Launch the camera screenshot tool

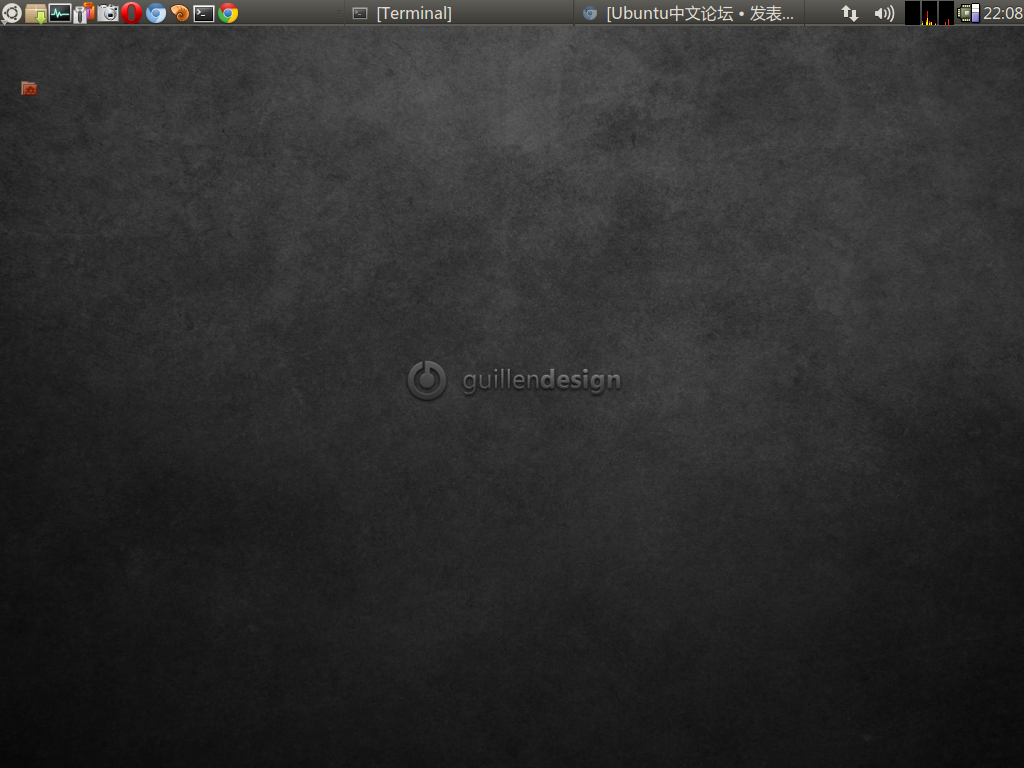point(108,13)
